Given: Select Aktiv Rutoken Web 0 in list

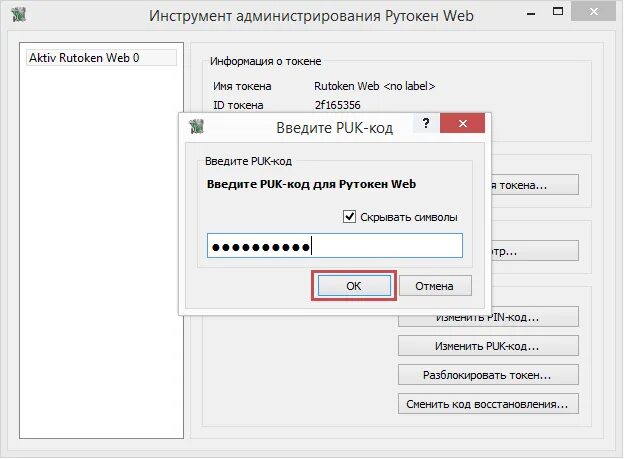Looking at the screenshot, I should coord(101,58).
